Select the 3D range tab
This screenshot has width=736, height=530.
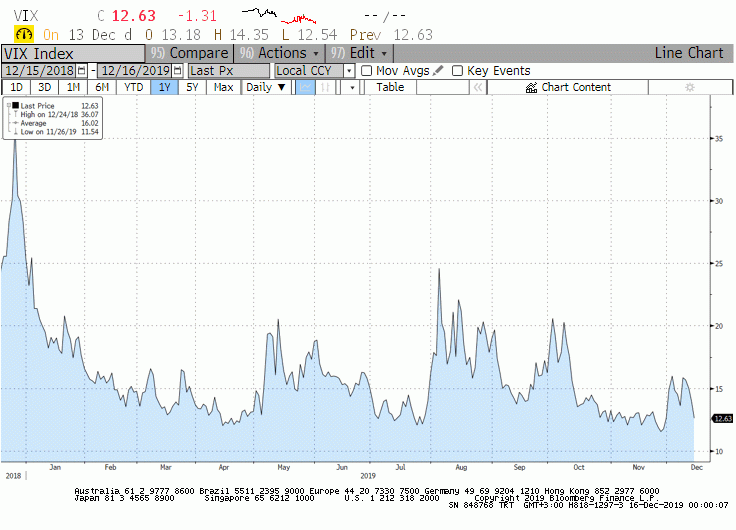(45, 87)
